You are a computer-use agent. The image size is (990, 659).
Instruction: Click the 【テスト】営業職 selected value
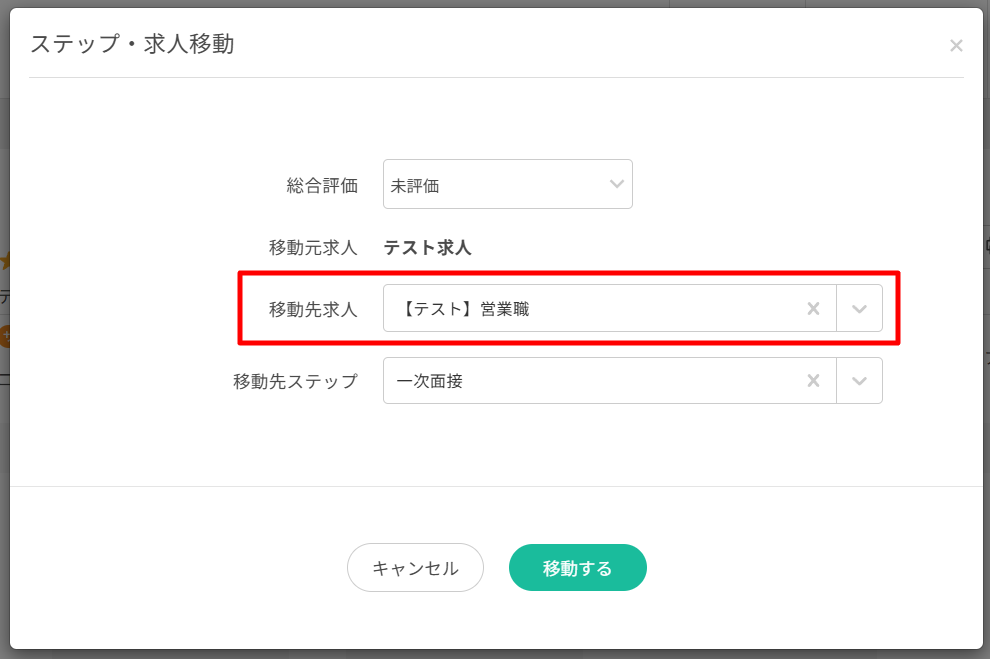pos(466,309)
